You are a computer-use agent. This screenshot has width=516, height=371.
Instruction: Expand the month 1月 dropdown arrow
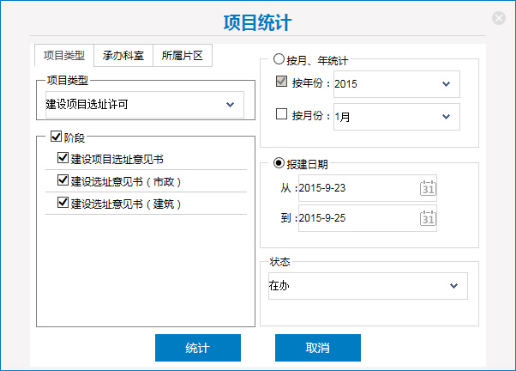[446, 117]
